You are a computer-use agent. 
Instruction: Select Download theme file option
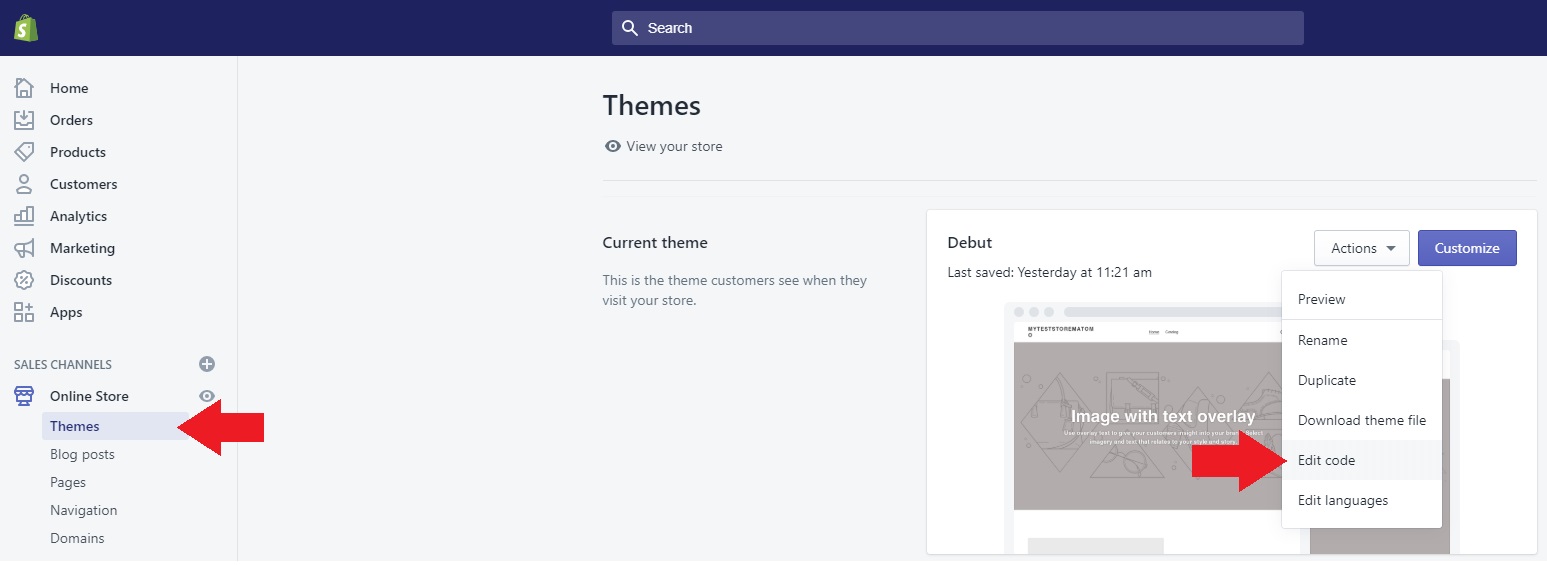[1361, 420]
